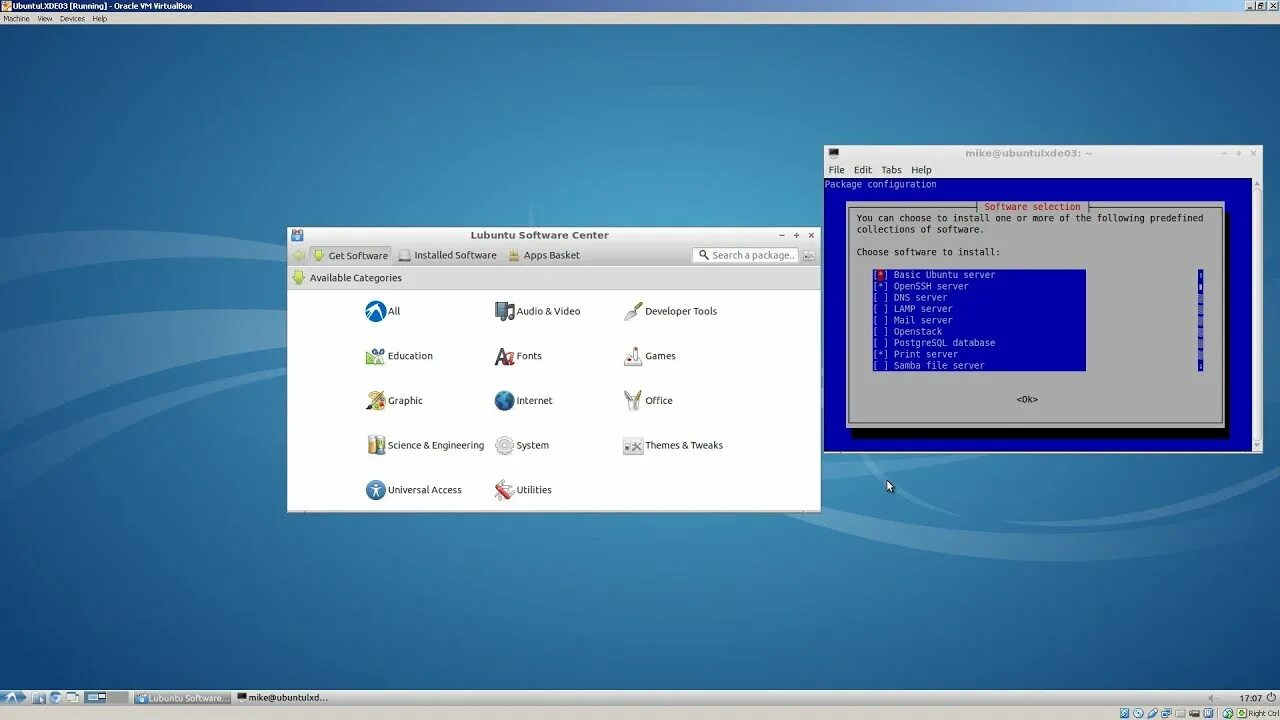Open the All category icon
Viewport: 1280px width, 720px height.
click(375, 311)
